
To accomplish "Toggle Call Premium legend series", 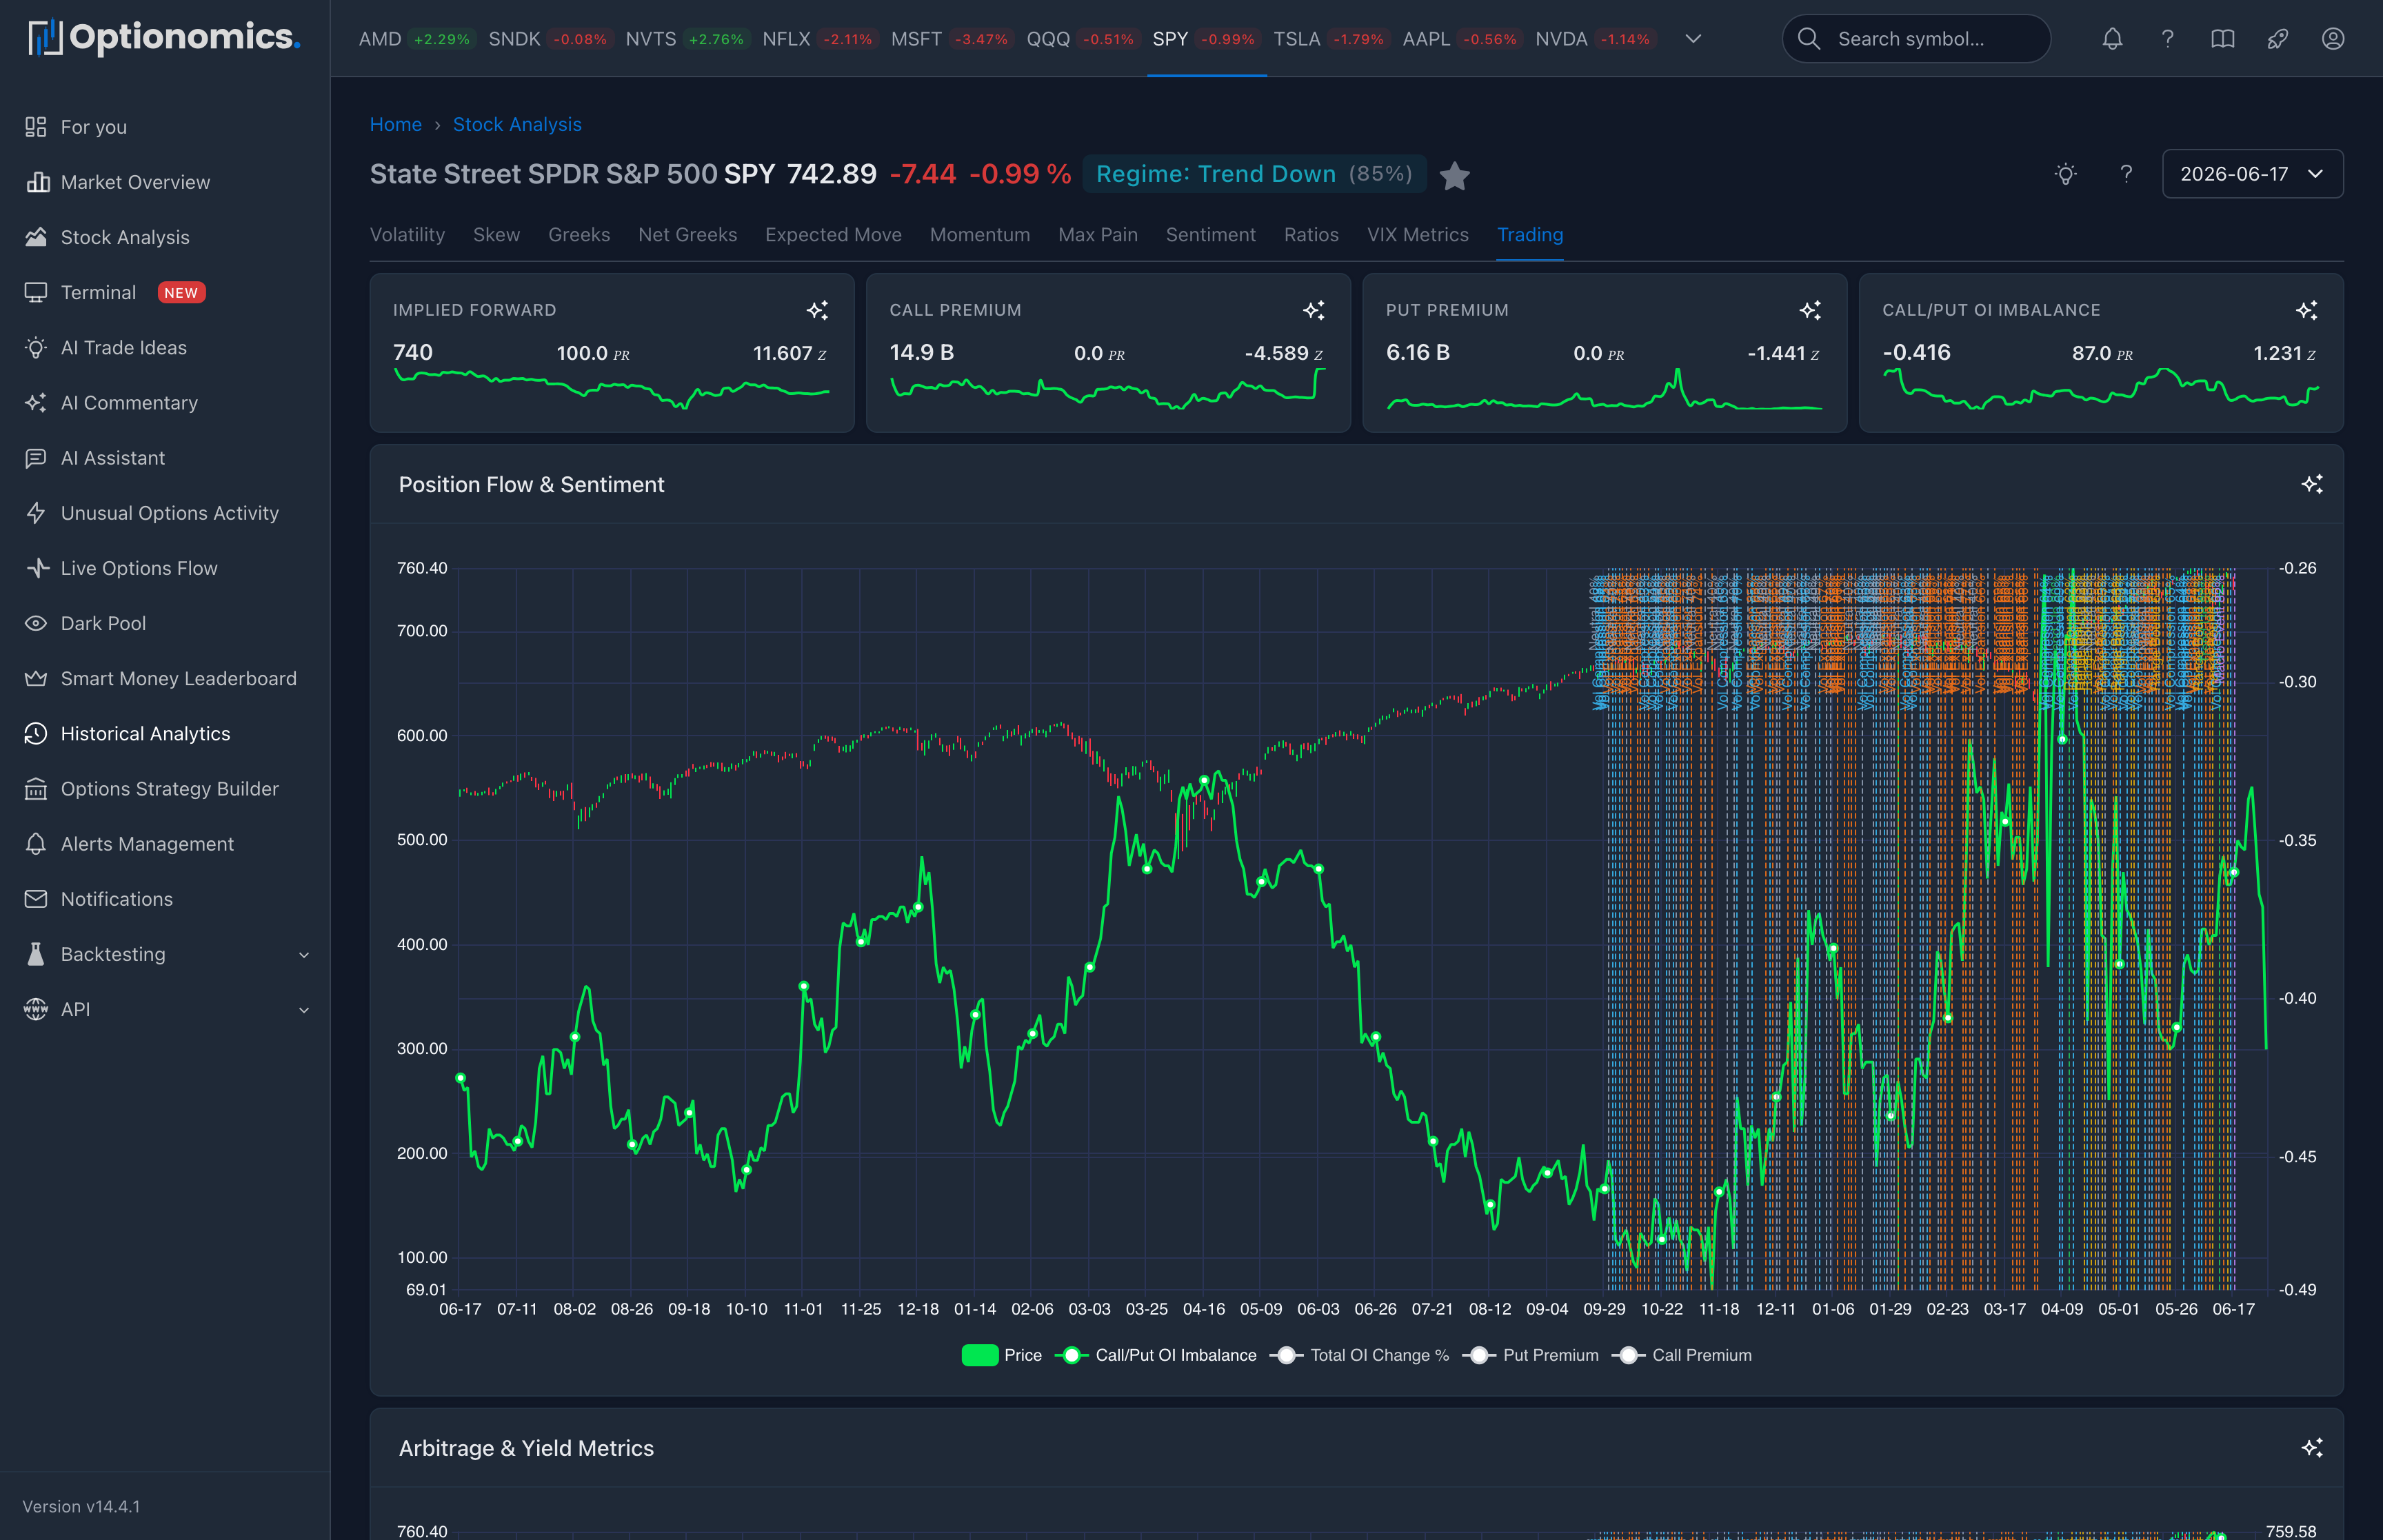I will click(x=1682, y=1355).
